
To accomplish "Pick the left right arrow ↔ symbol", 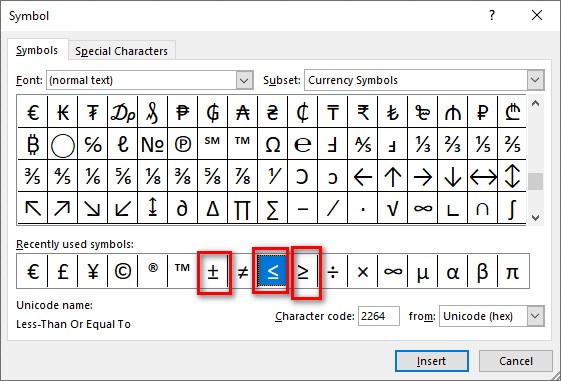I will [x=483, y=176].
